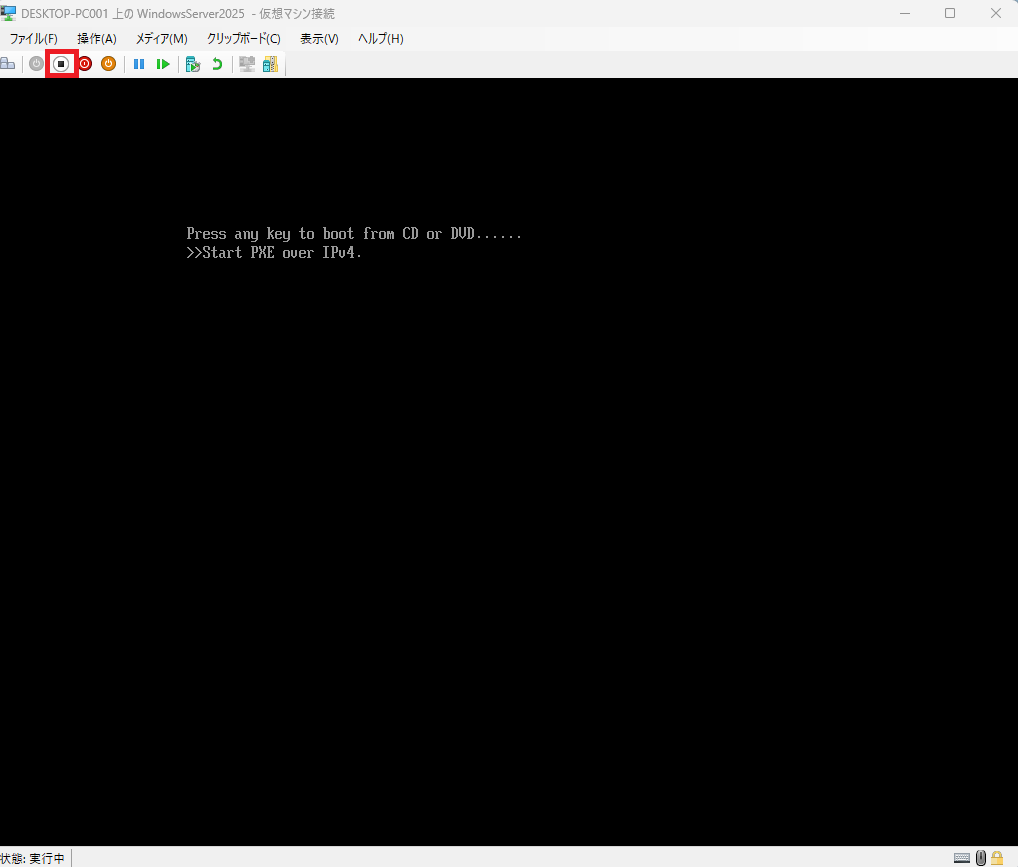Screen dimensions: 1018x867
Task: Open the ファイル(F) menu
Action: coord(34,39)
